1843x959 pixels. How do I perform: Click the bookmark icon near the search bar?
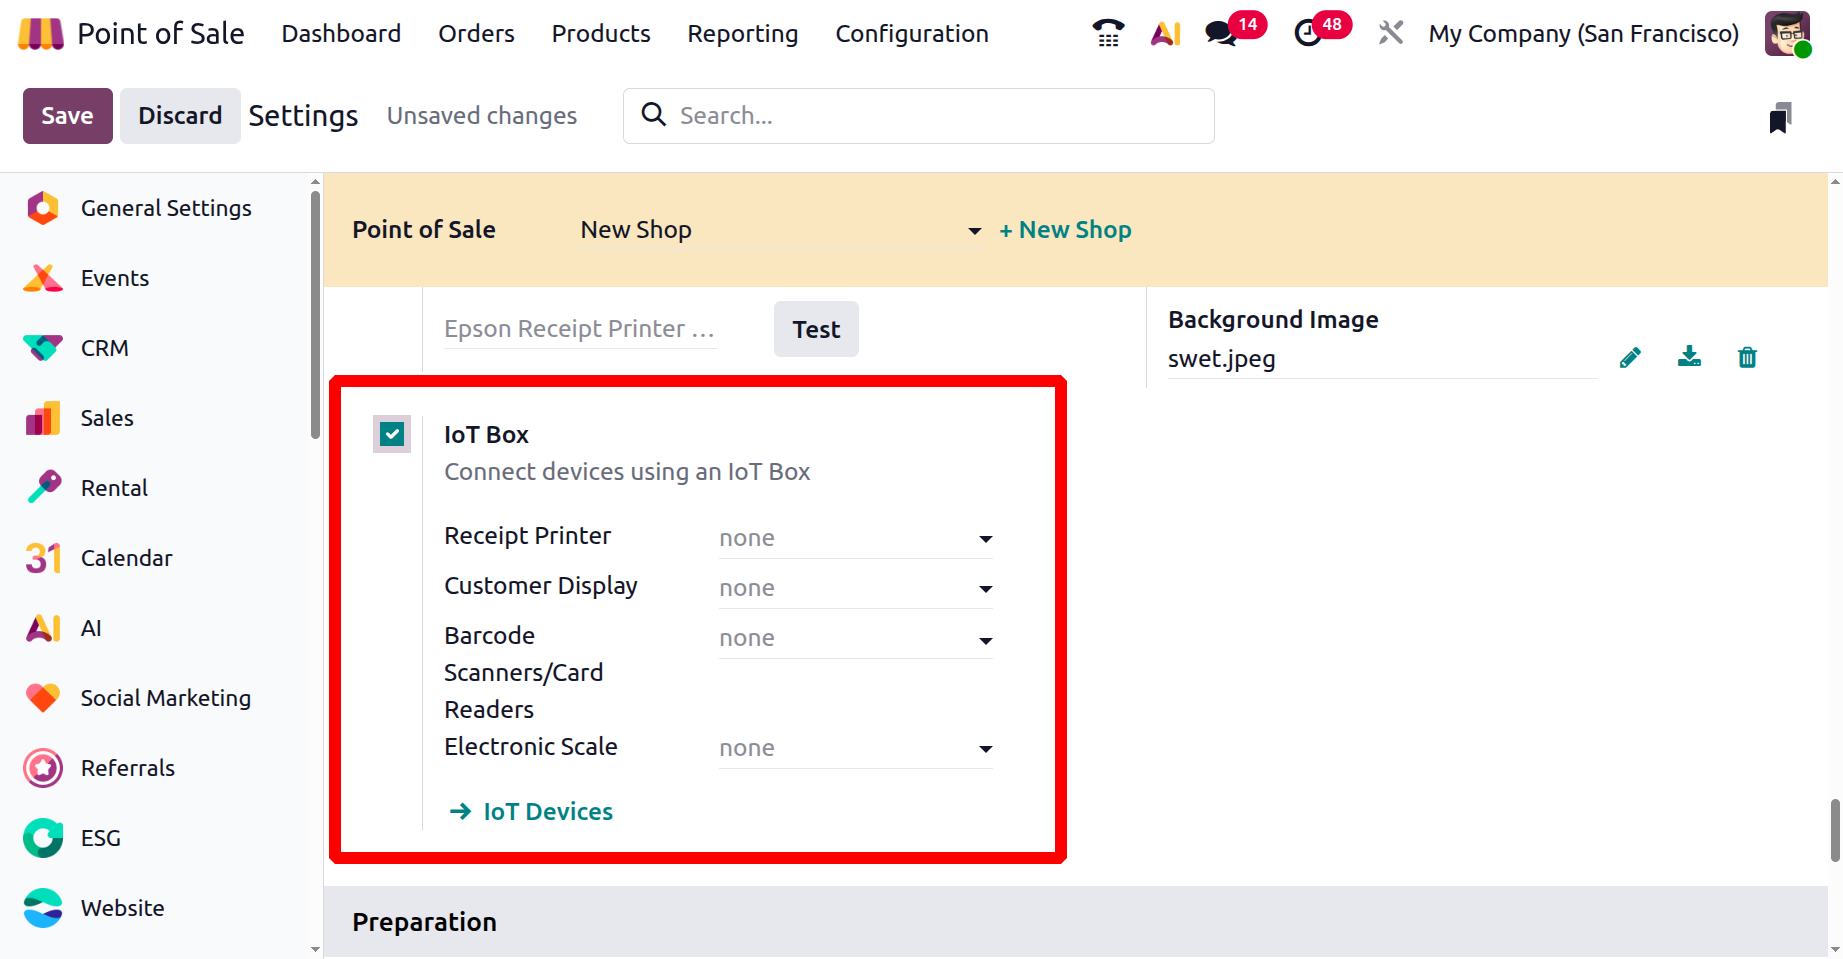point(1780,118)
